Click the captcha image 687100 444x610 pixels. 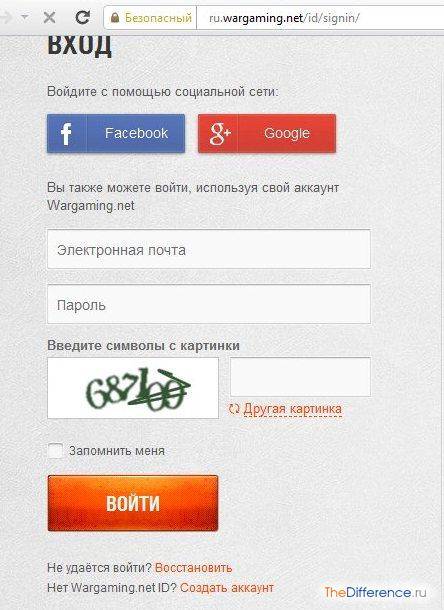(x=133, y=388)
